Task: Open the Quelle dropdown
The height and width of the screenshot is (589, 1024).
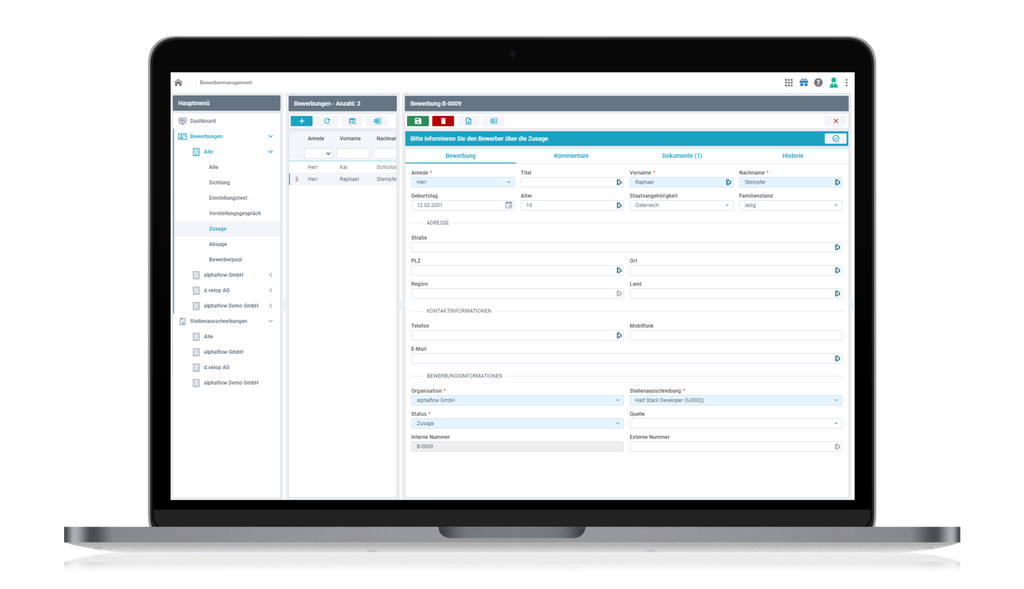Action: point(735,423)
